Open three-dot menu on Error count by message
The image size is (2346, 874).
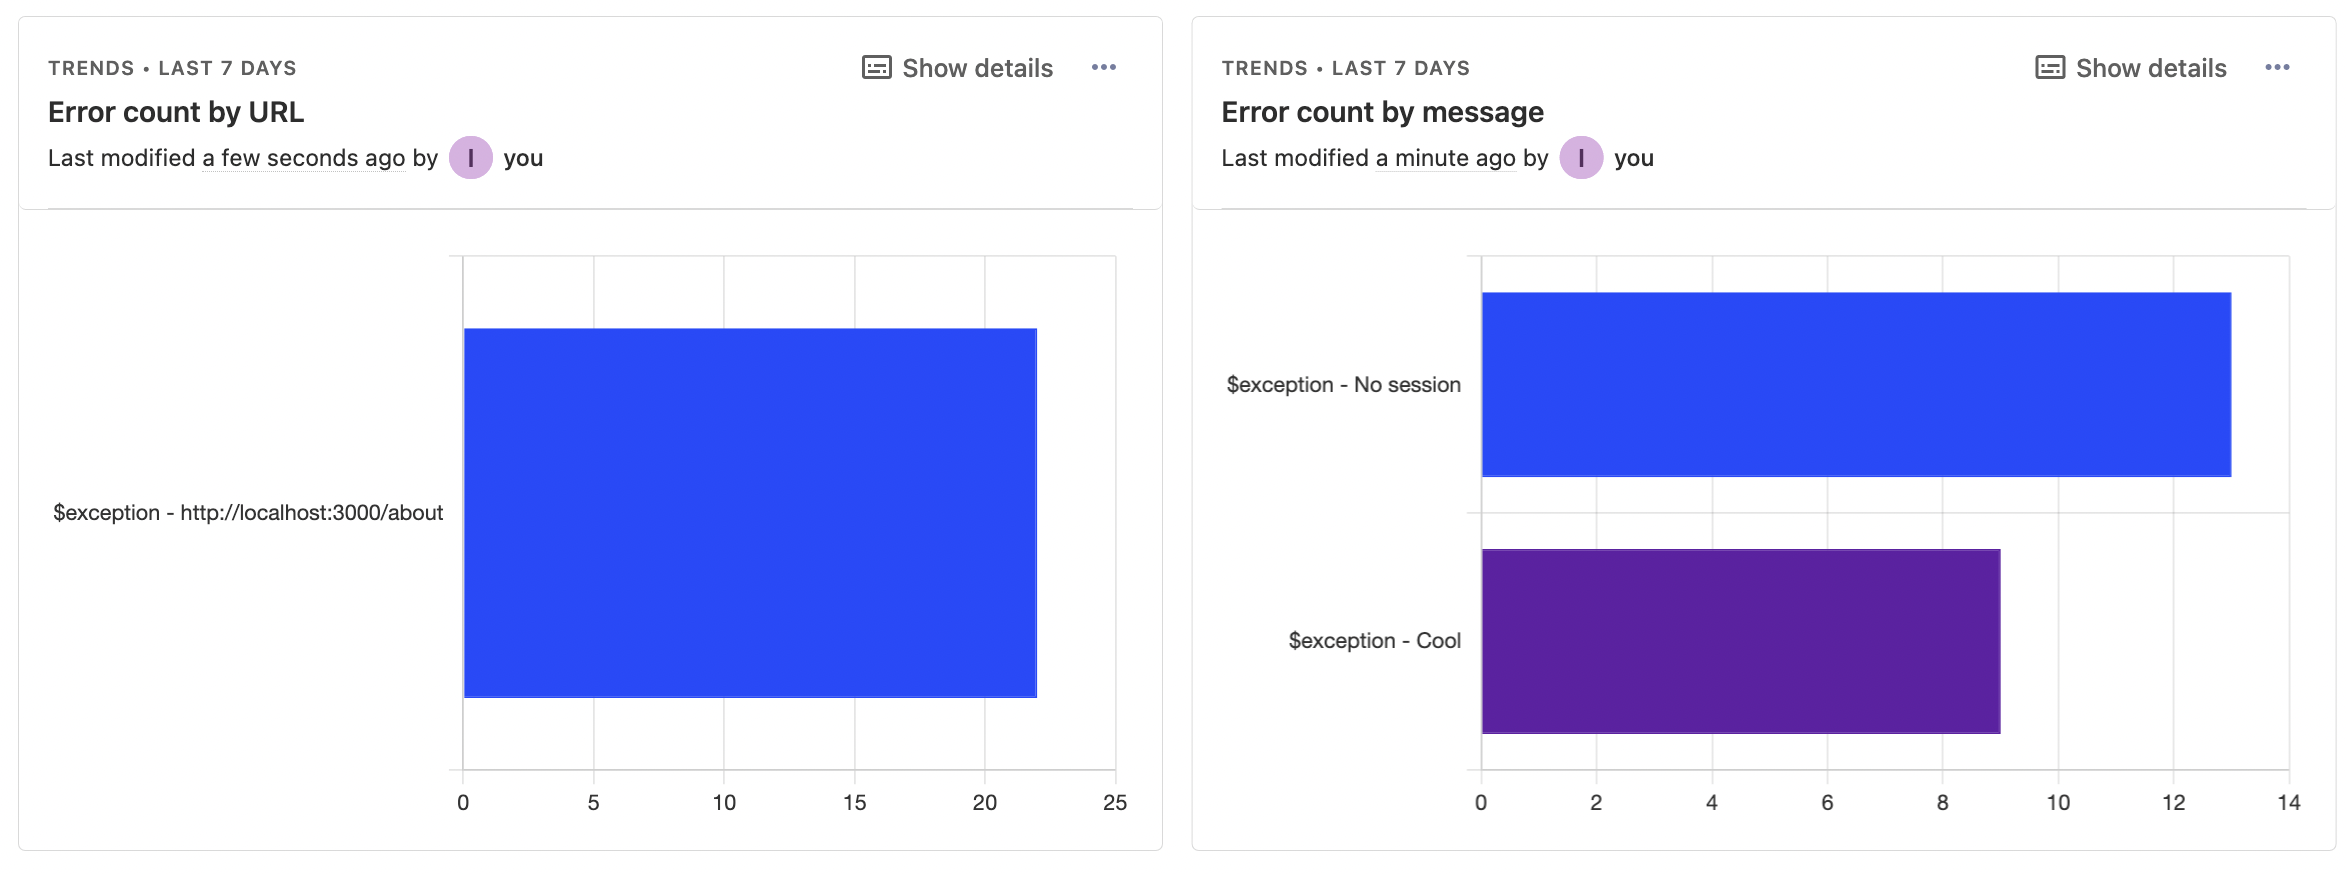2277,68
